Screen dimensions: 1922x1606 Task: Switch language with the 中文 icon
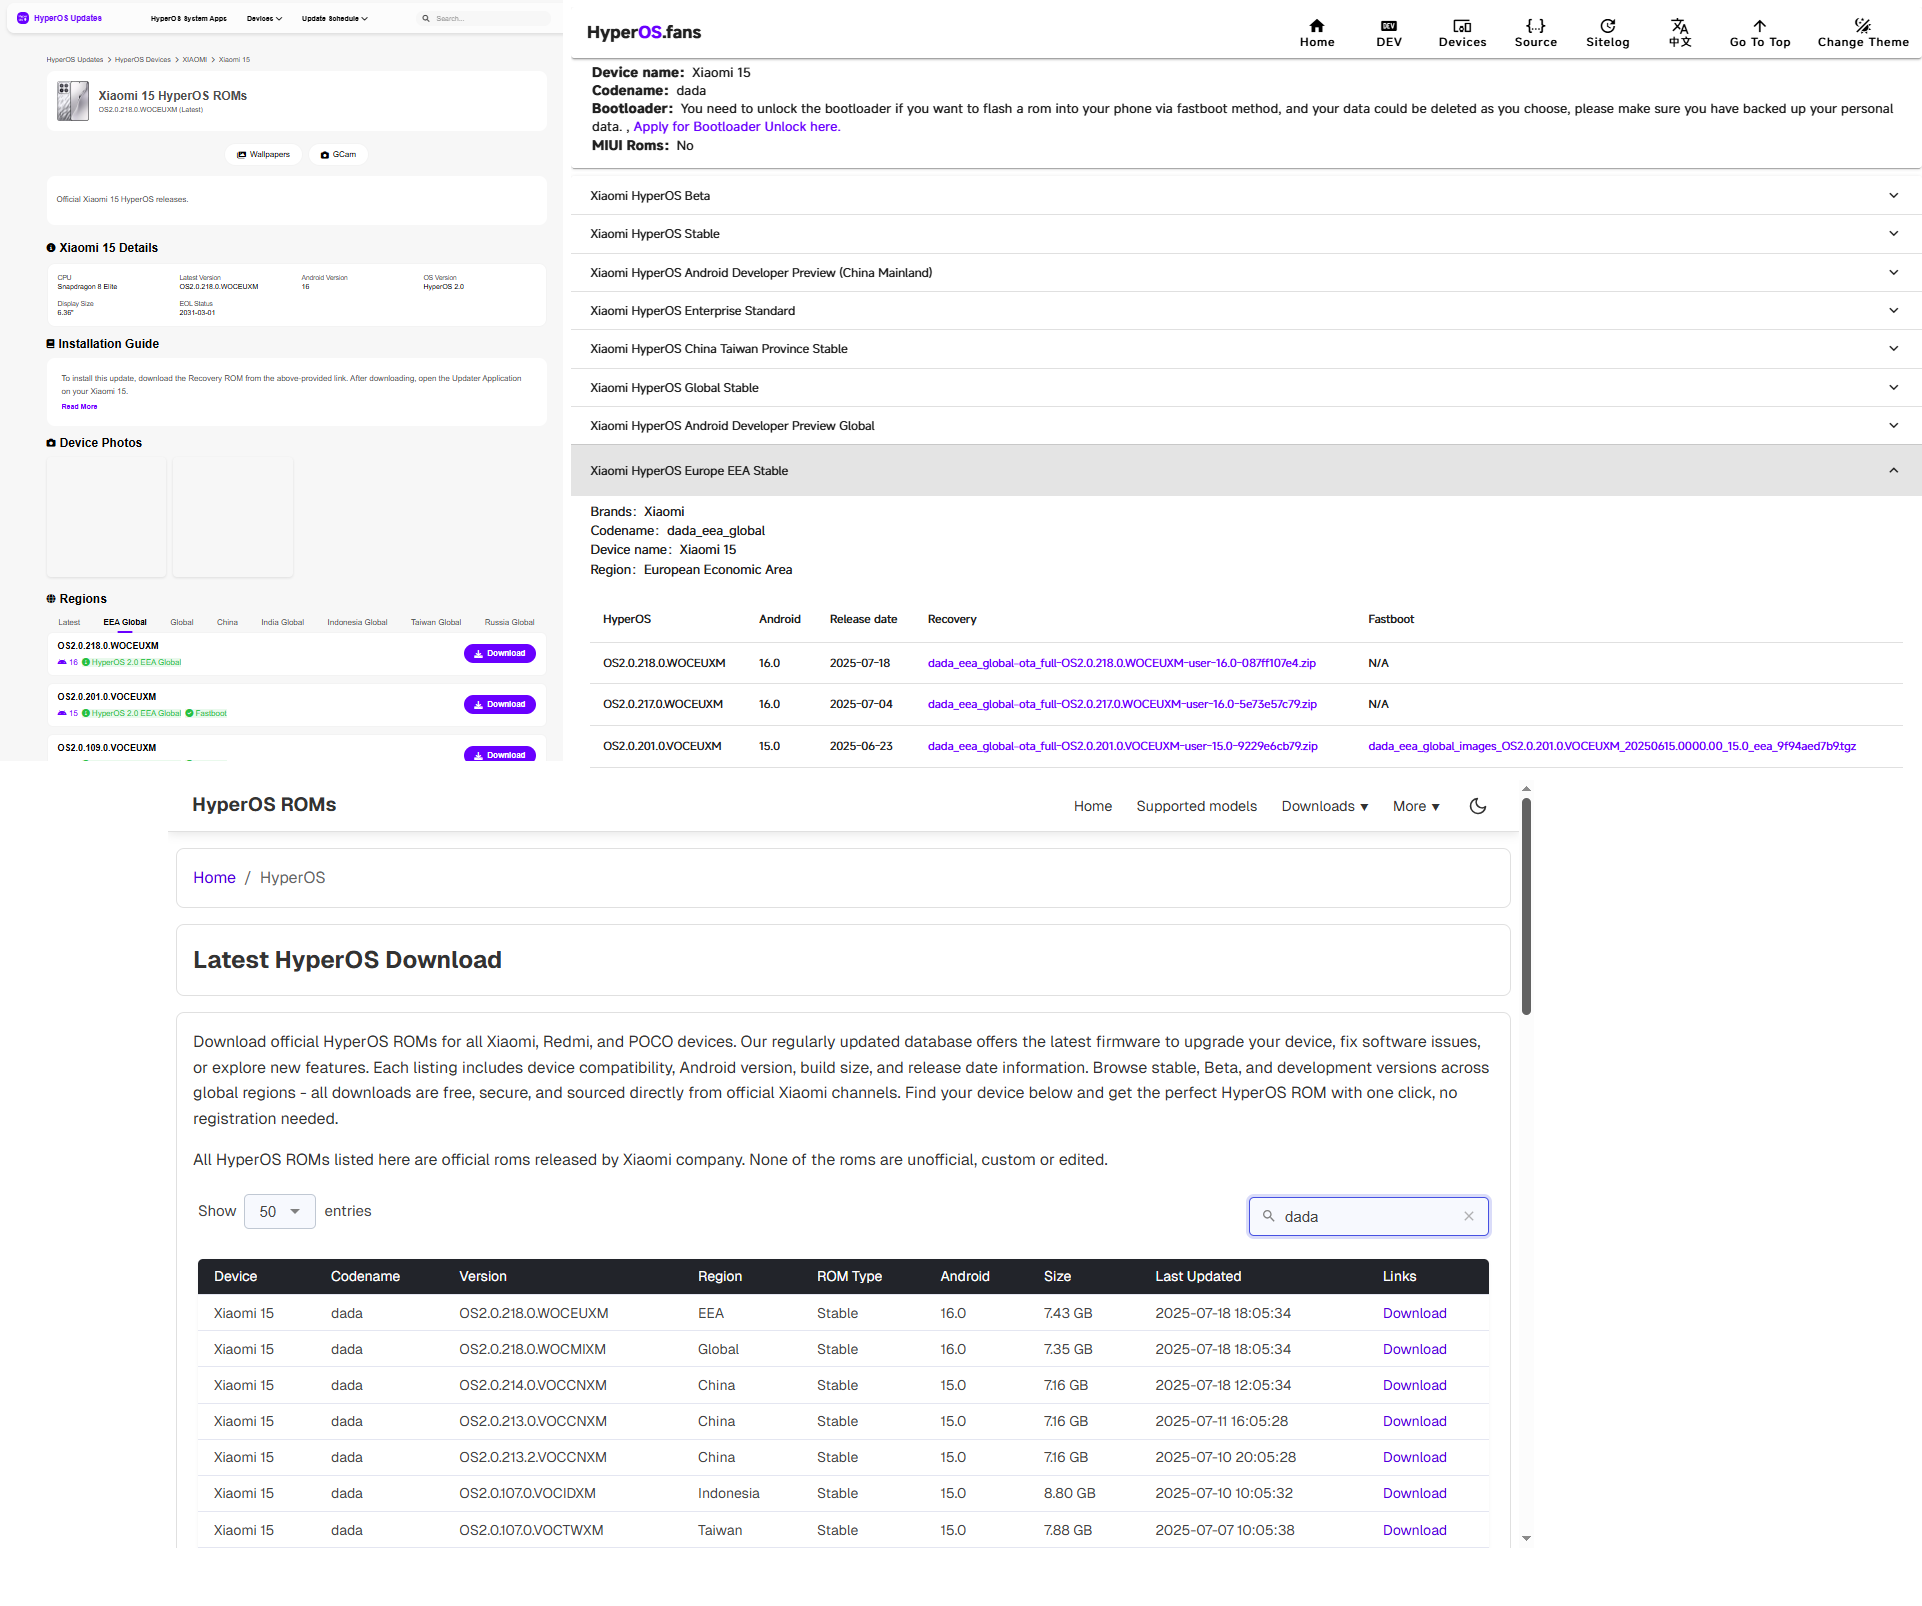coord(1679,26)
